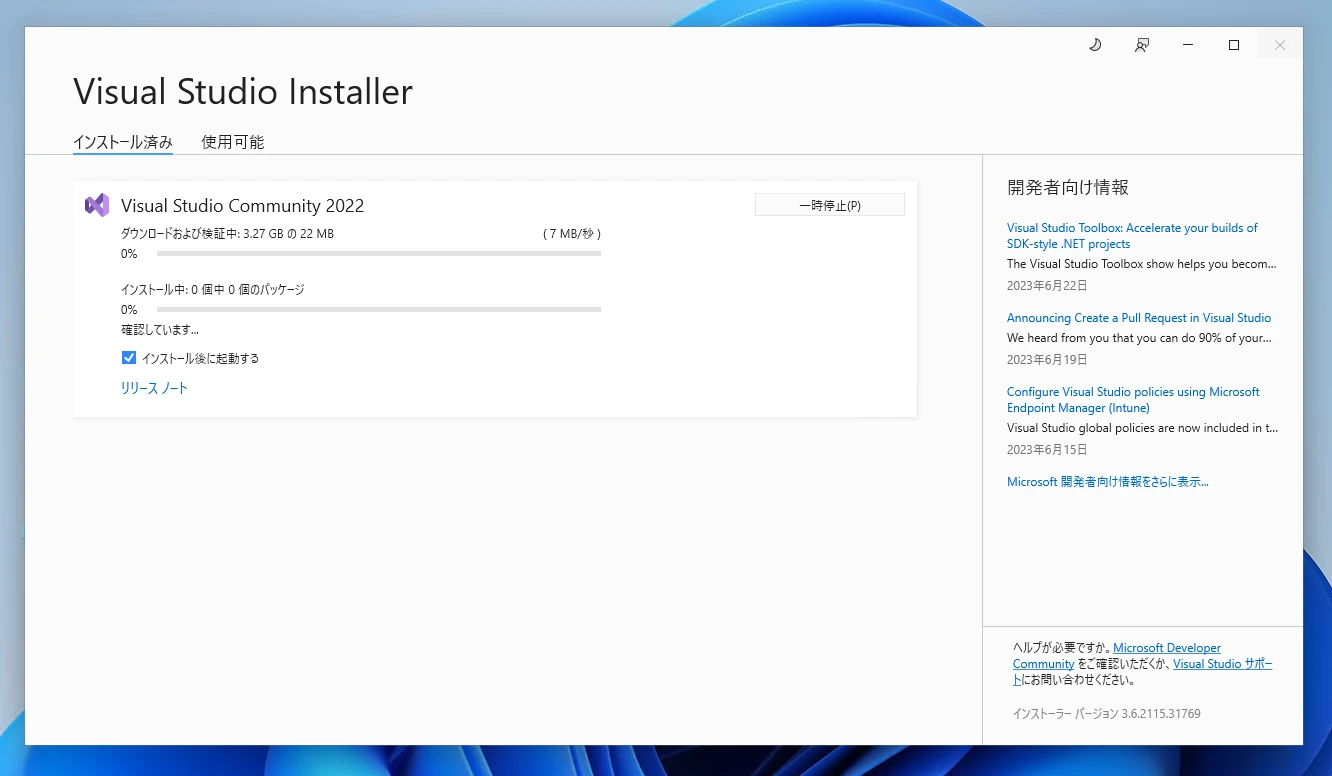Click インストール中: 0 個中 0 個のパッケージ text
1332x776 pixels.
(x=213, y=290)
